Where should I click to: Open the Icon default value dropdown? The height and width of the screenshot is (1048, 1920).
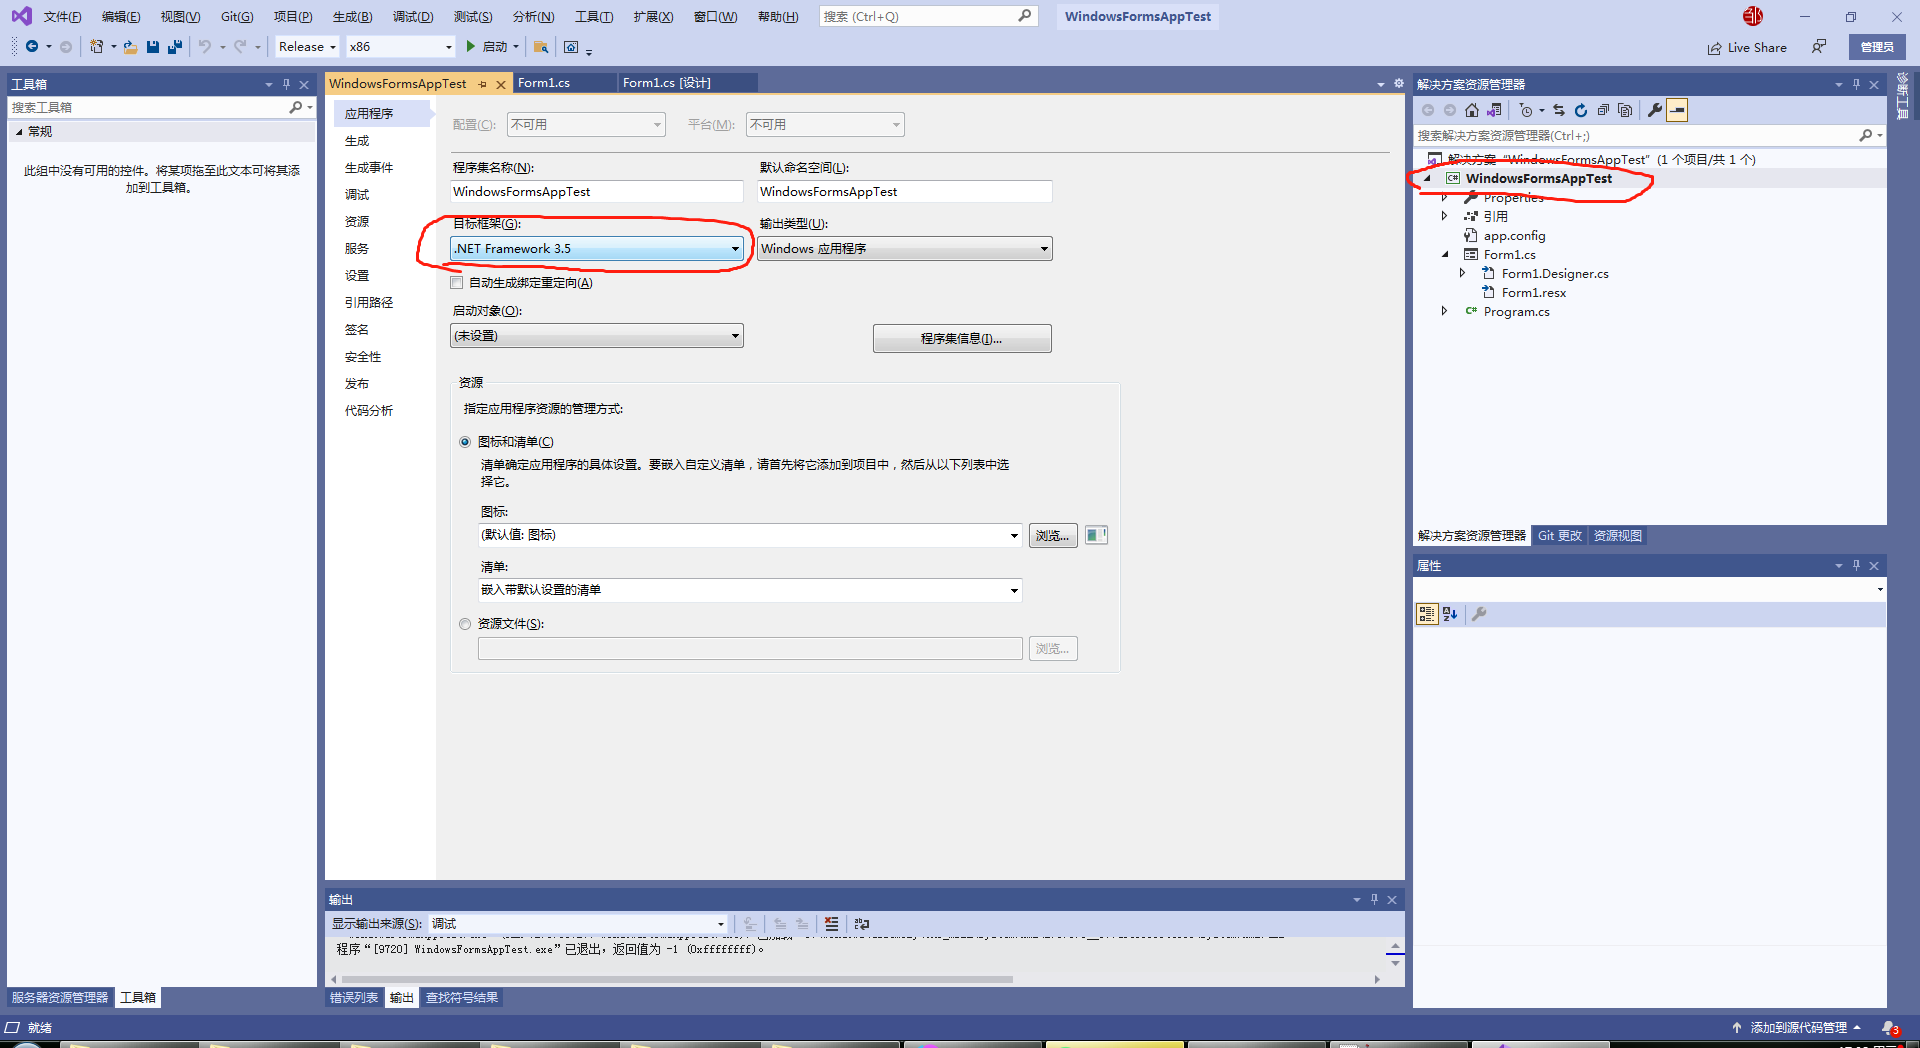point(750,535)
